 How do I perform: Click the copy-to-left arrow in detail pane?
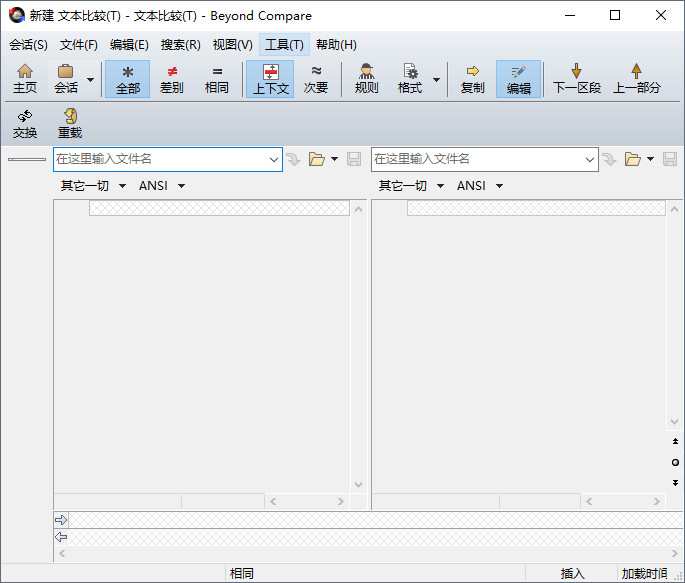(x=61, y=537)
